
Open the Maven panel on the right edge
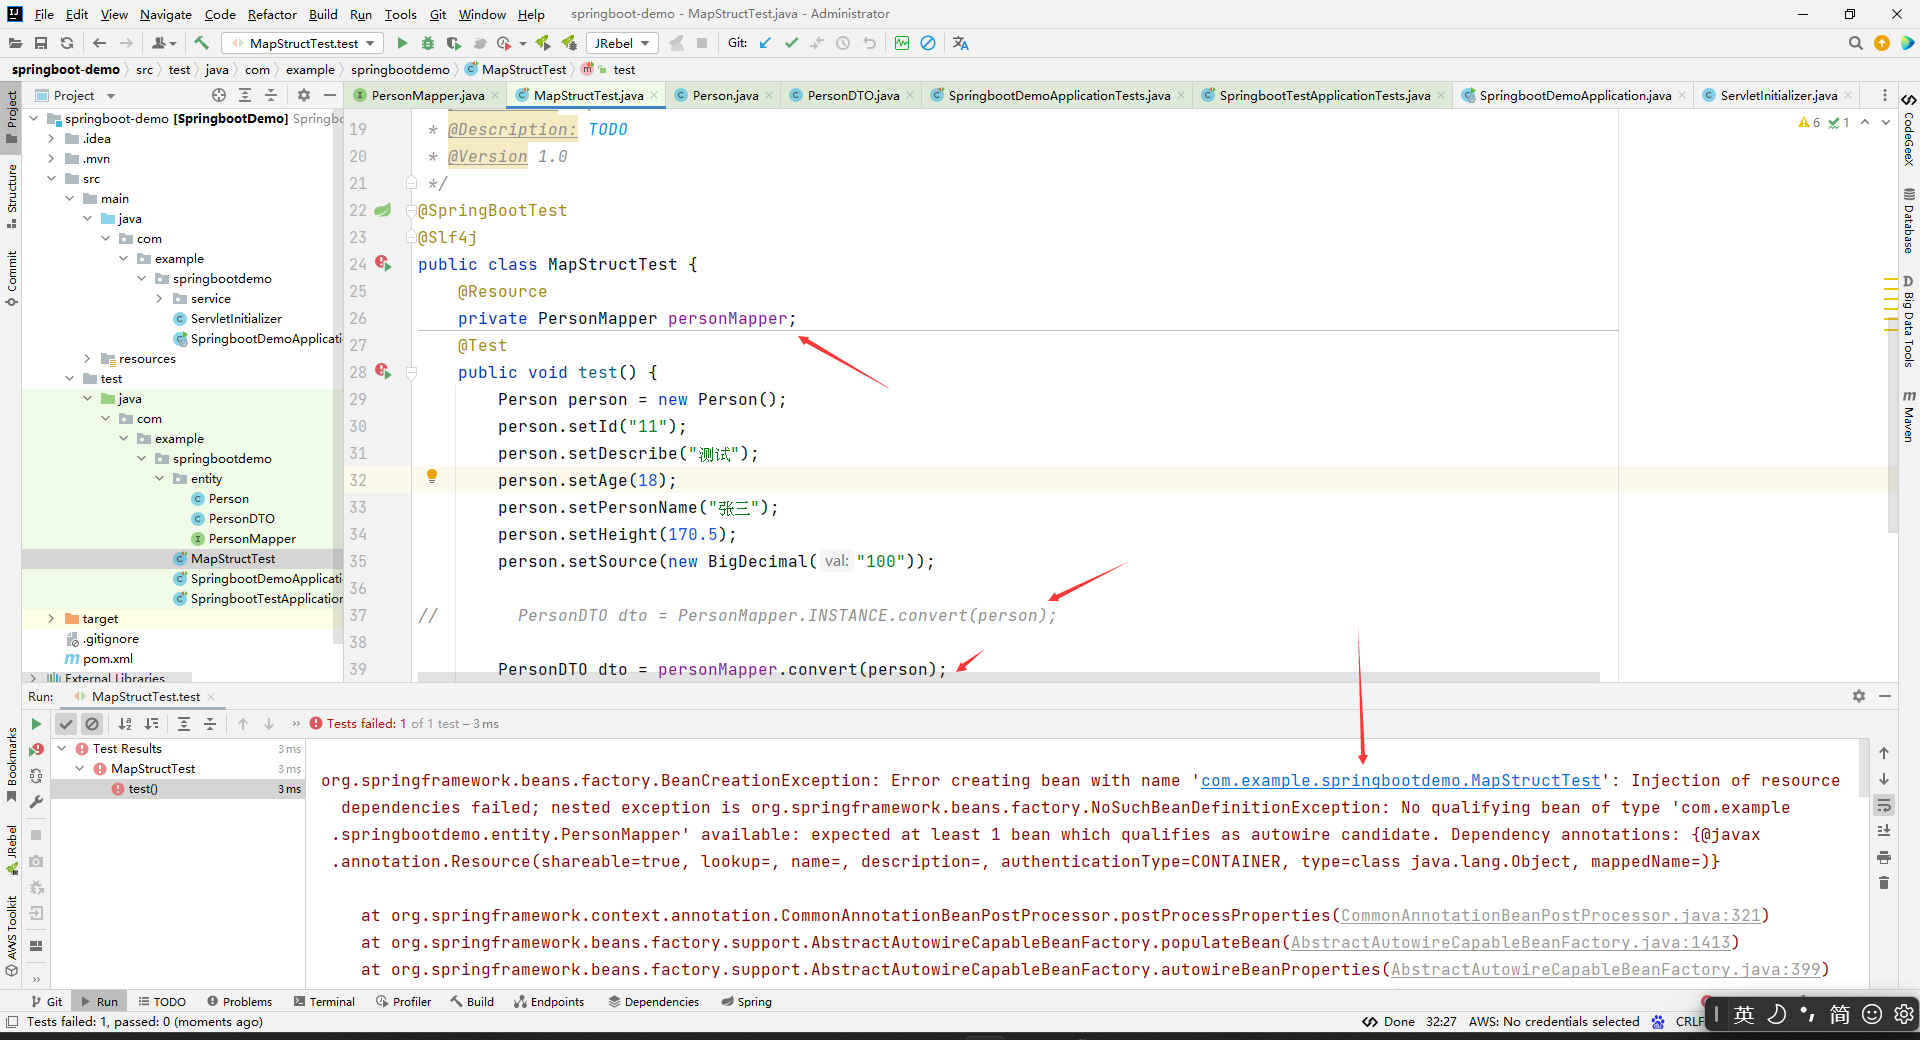tap(1910, 410)
